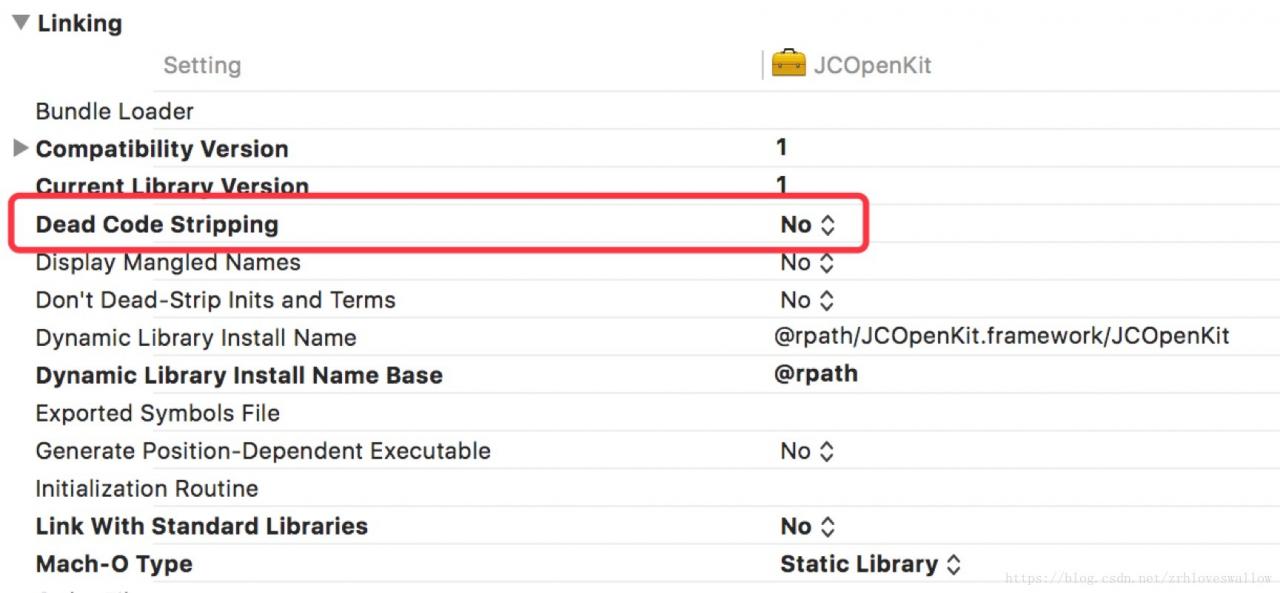This screenshot has width=1280, height=593.
Task: Open the Dead Code Stripping dropdown
Action: coord(807,225)
